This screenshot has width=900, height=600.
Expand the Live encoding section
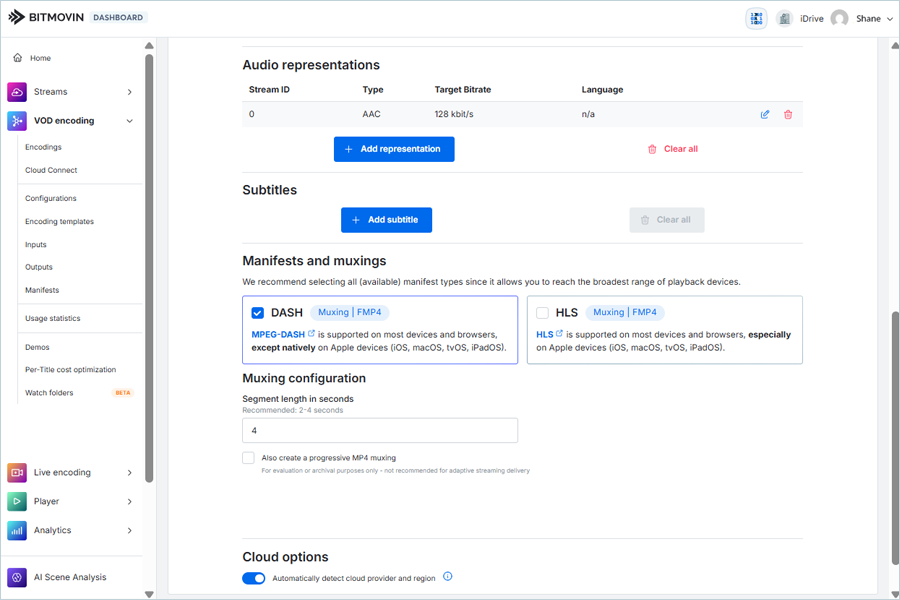coord(130,472)
